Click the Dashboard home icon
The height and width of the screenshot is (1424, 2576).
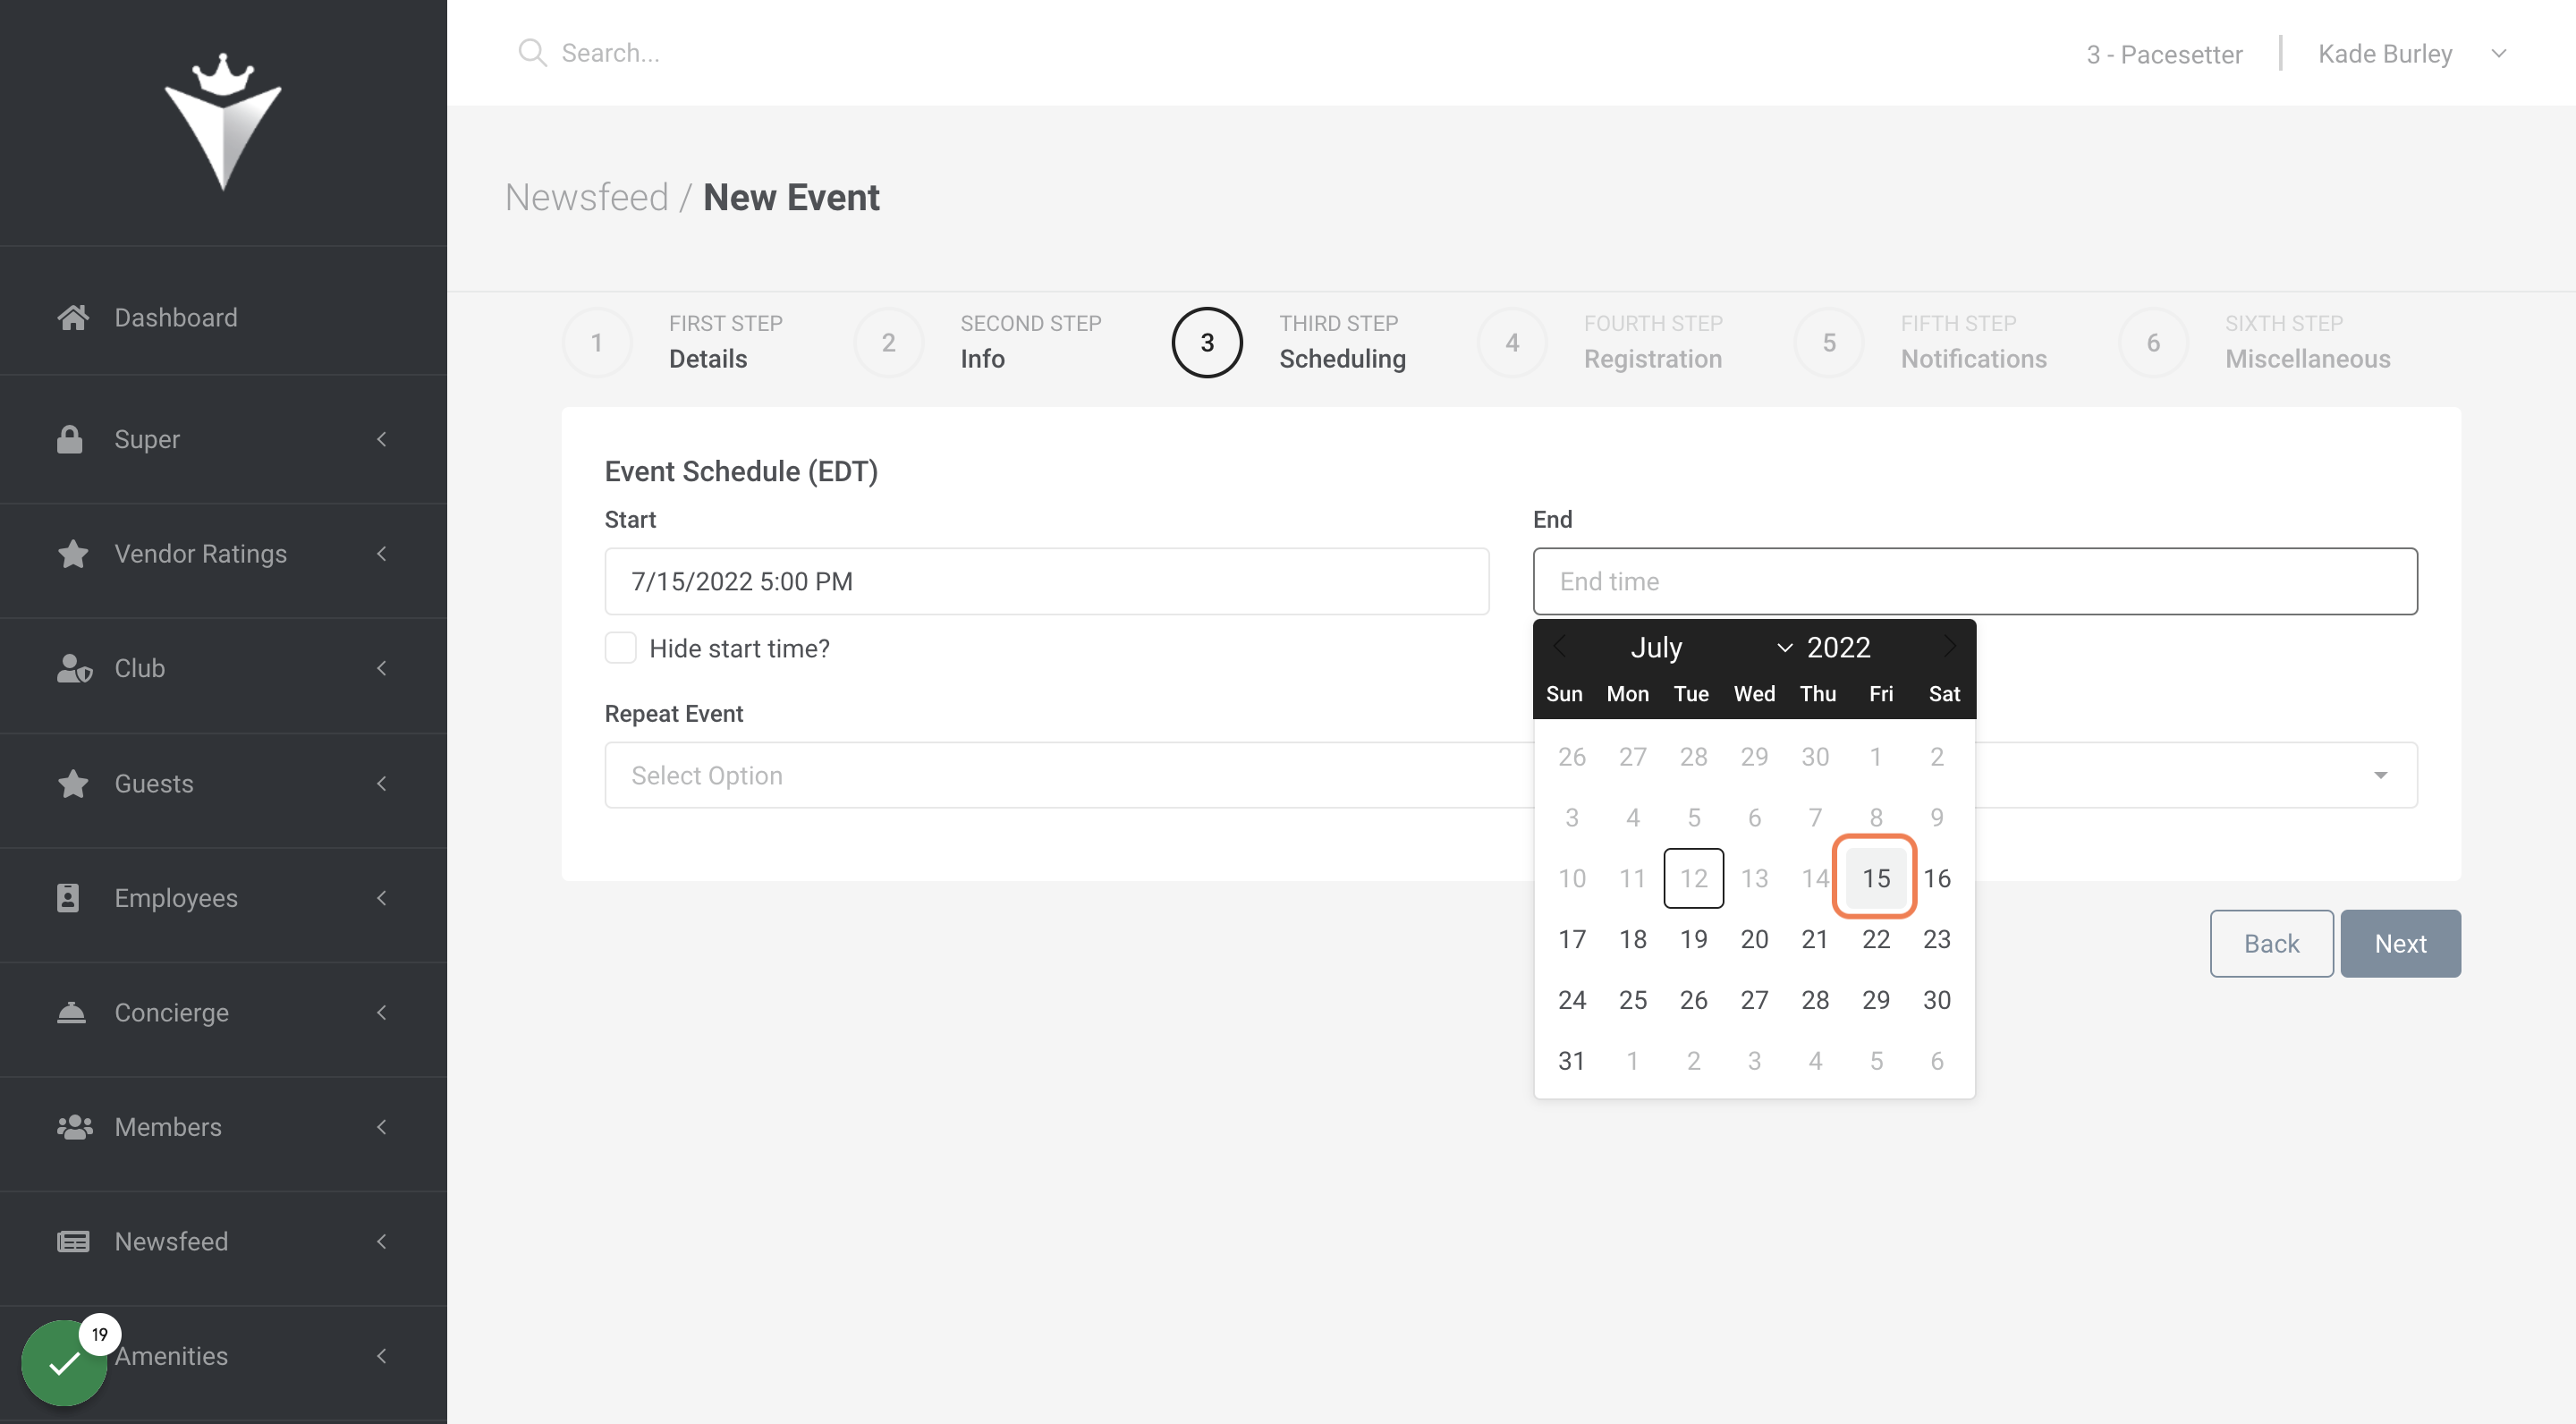pos(73,318)
